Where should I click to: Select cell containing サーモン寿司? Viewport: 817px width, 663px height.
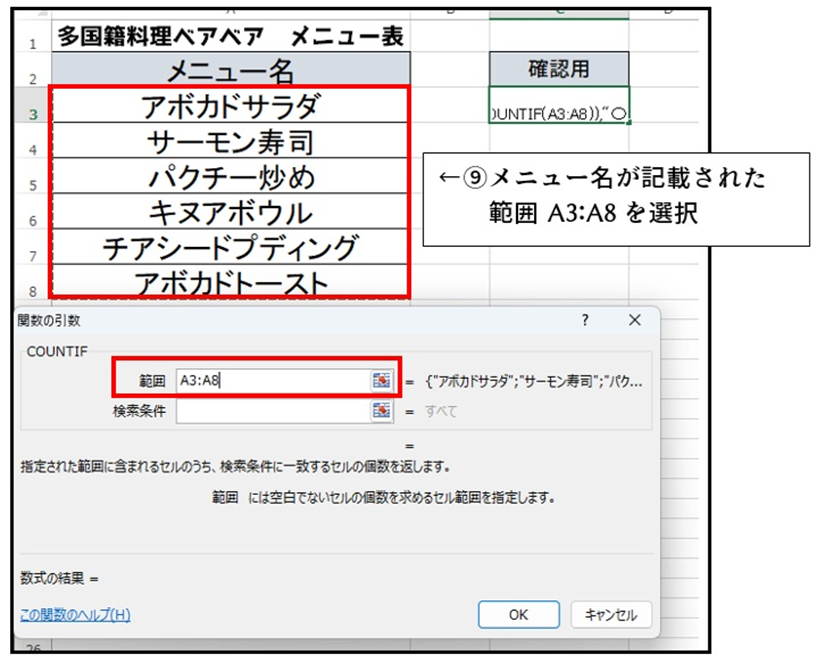coord(230,141)
